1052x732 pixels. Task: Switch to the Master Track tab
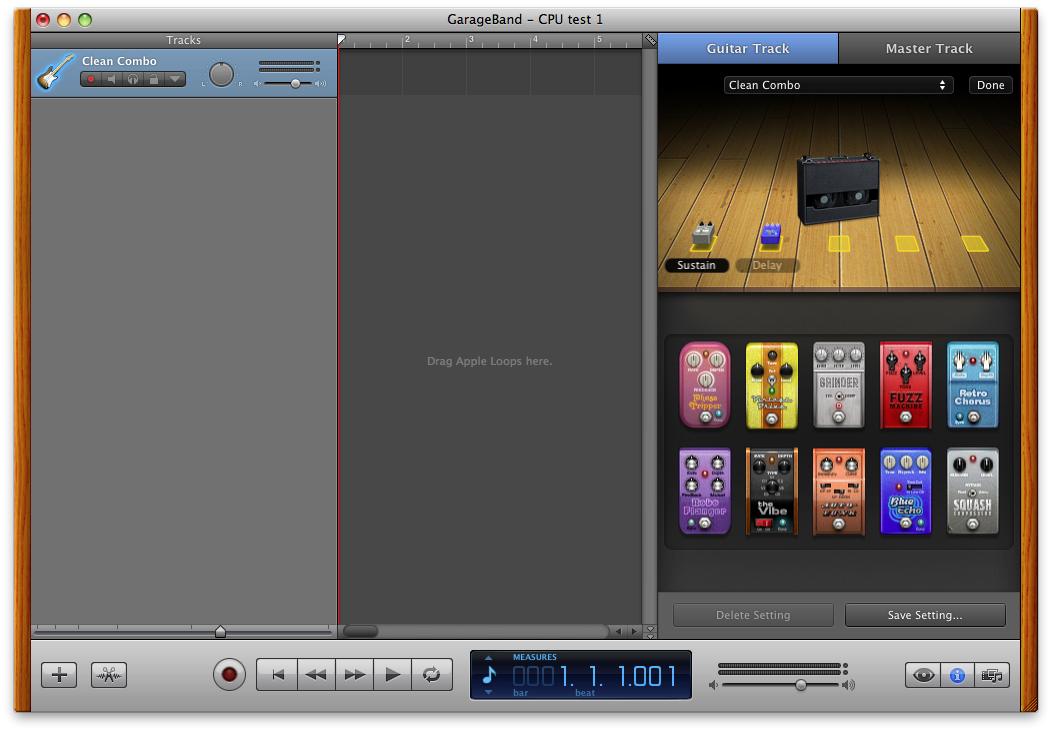click(x=929, y=48)
